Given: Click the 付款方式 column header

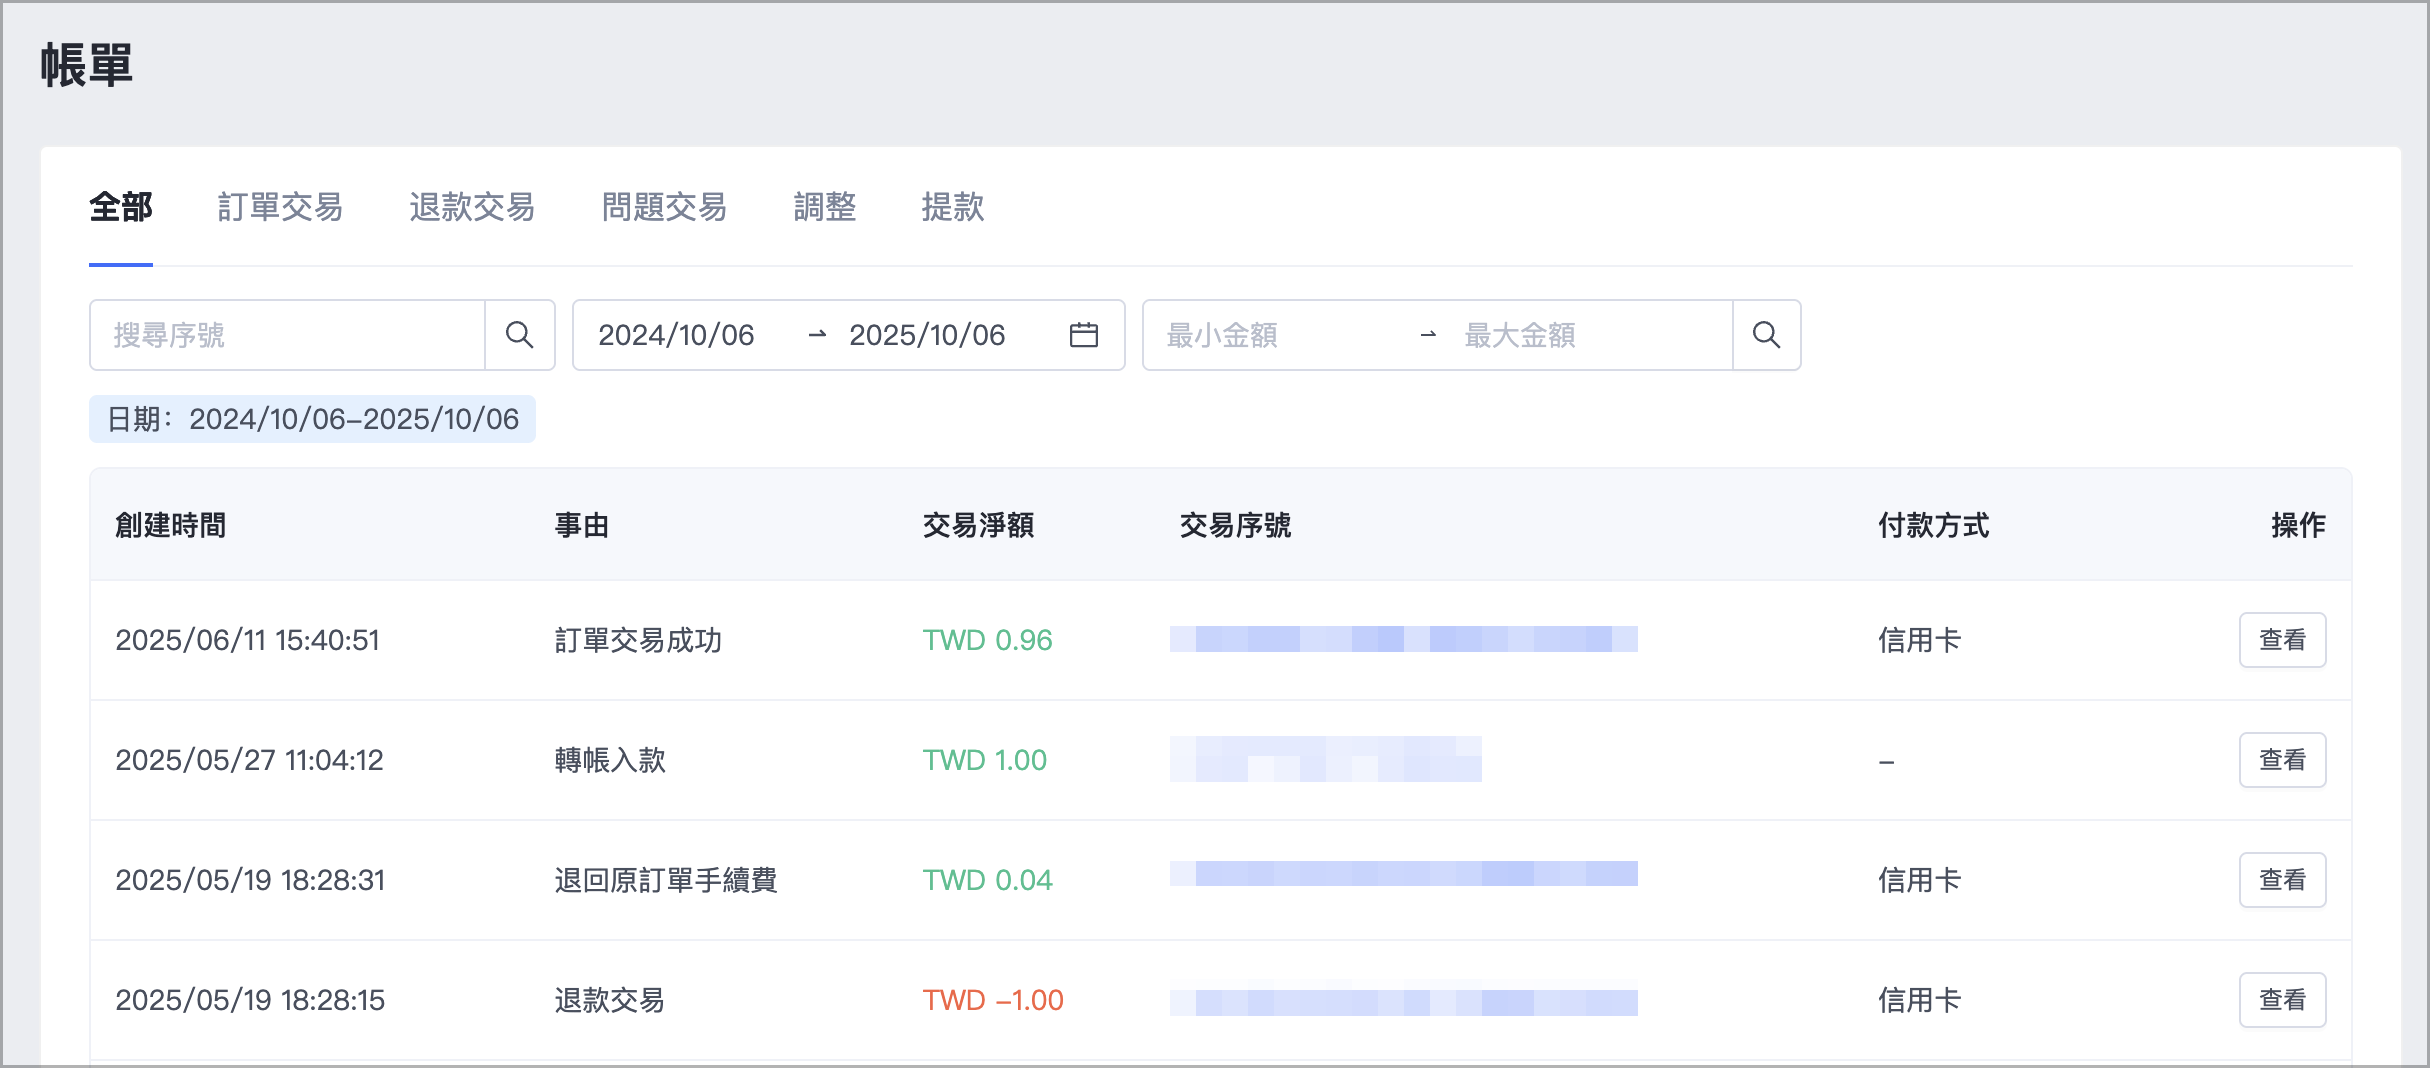Looking at the screenshot, I should [1934, 525].
